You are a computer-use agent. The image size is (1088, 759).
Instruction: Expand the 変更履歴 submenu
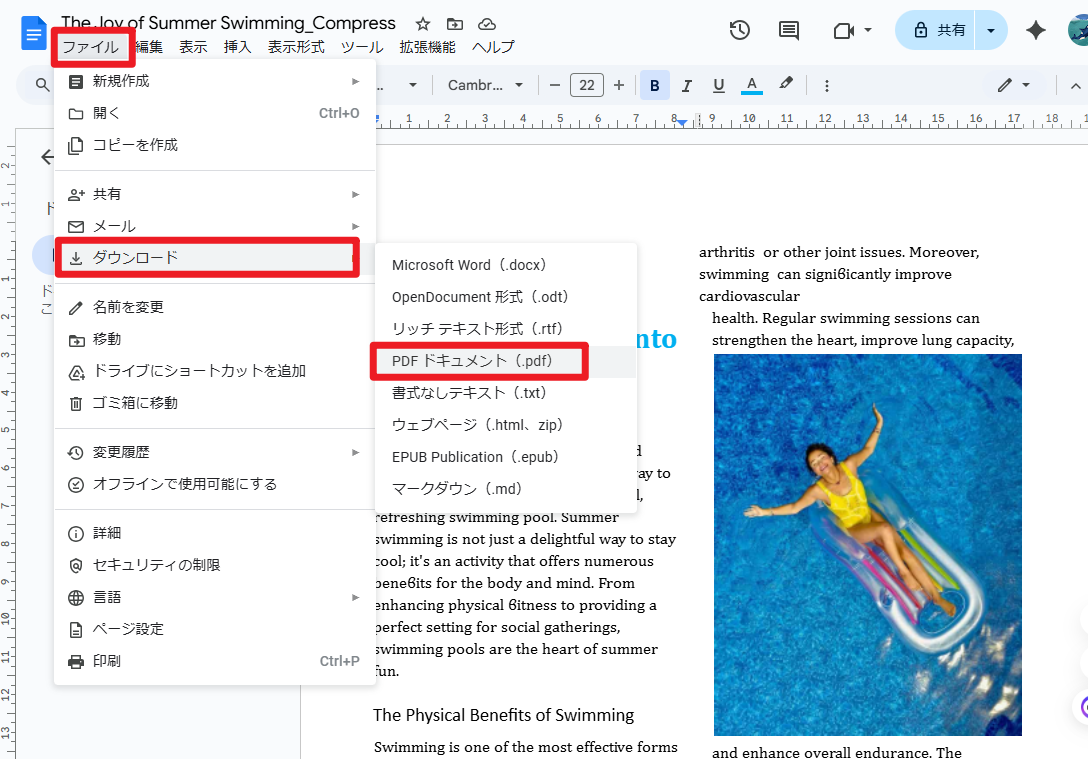[x=215, y=452]
